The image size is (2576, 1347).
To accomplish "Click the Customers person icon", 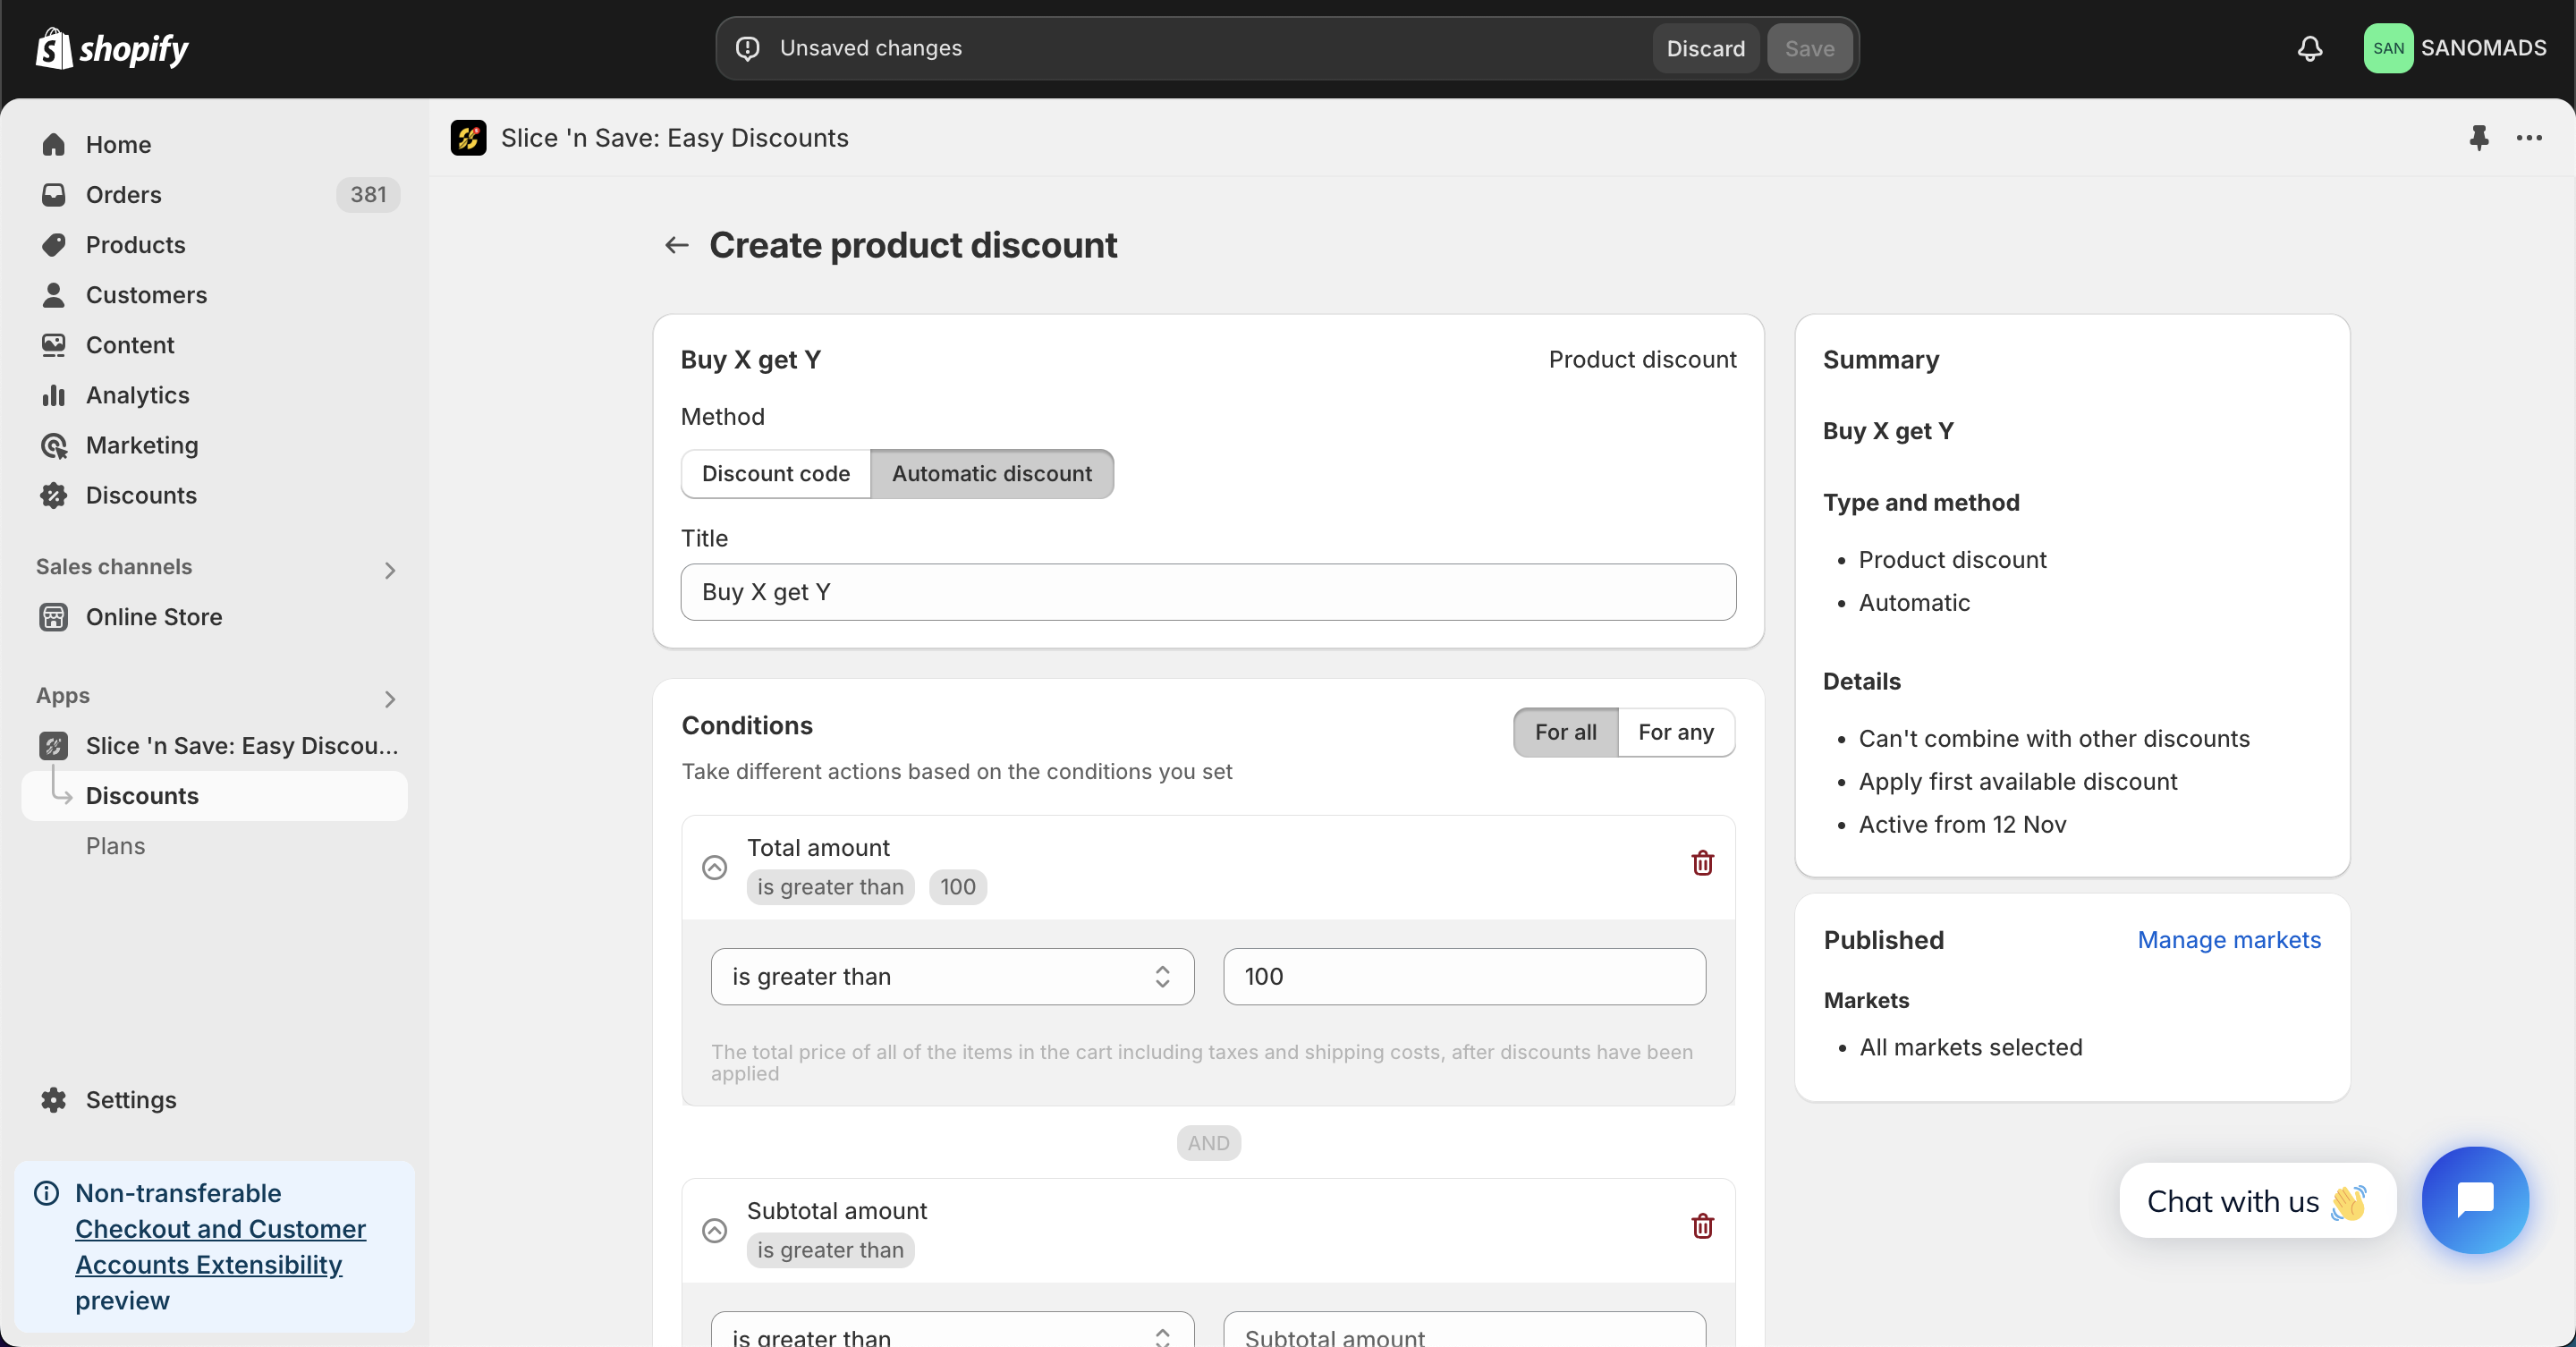I will (54, 295).
